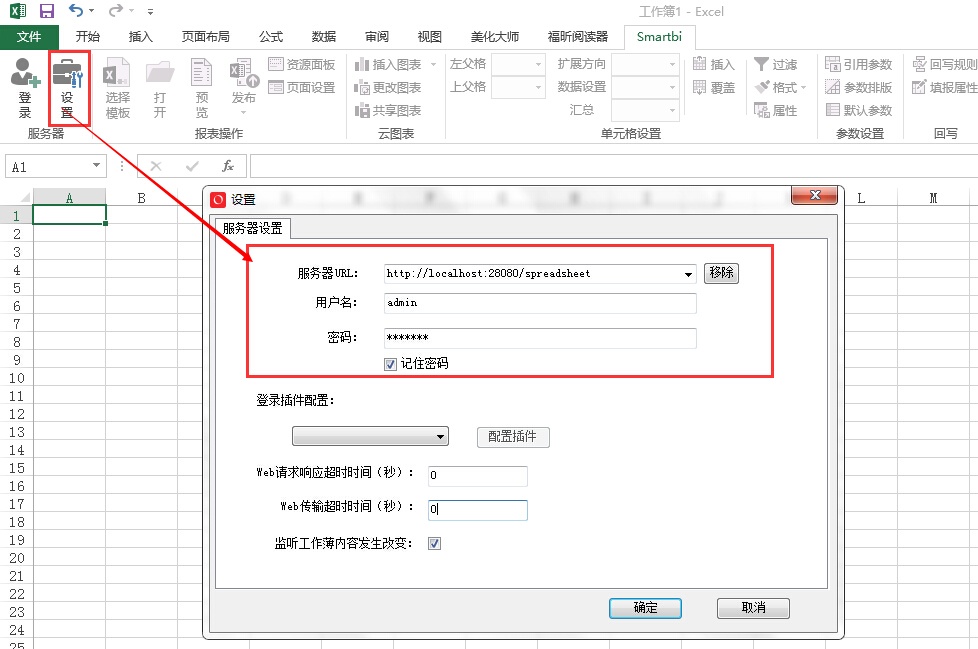The image size is (978, 649).
Task: Switch to the 插入 ribbon tab
Action: (x=140, y=37)
